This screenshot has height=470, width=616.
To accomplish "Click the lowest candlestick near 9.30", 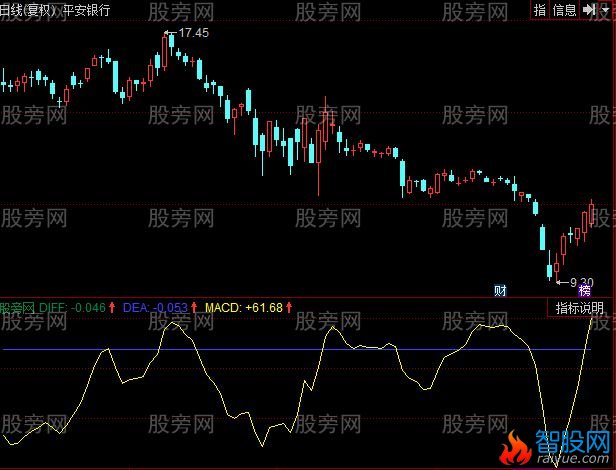I will (x=556, y=268).
